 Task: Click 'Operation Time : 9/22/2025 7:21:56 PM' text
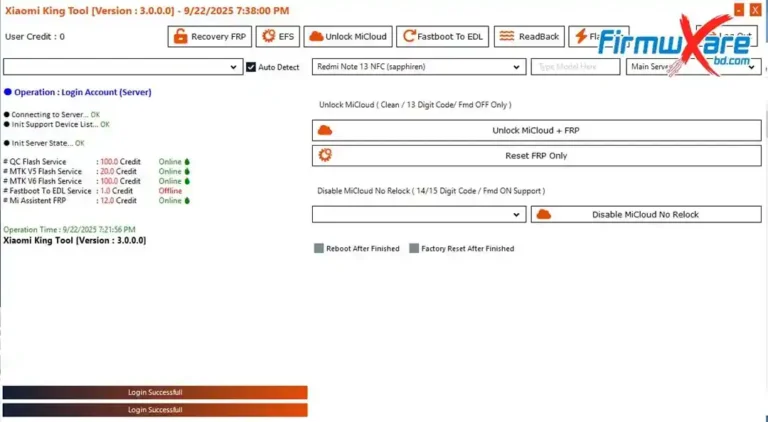tap(69, 230)
